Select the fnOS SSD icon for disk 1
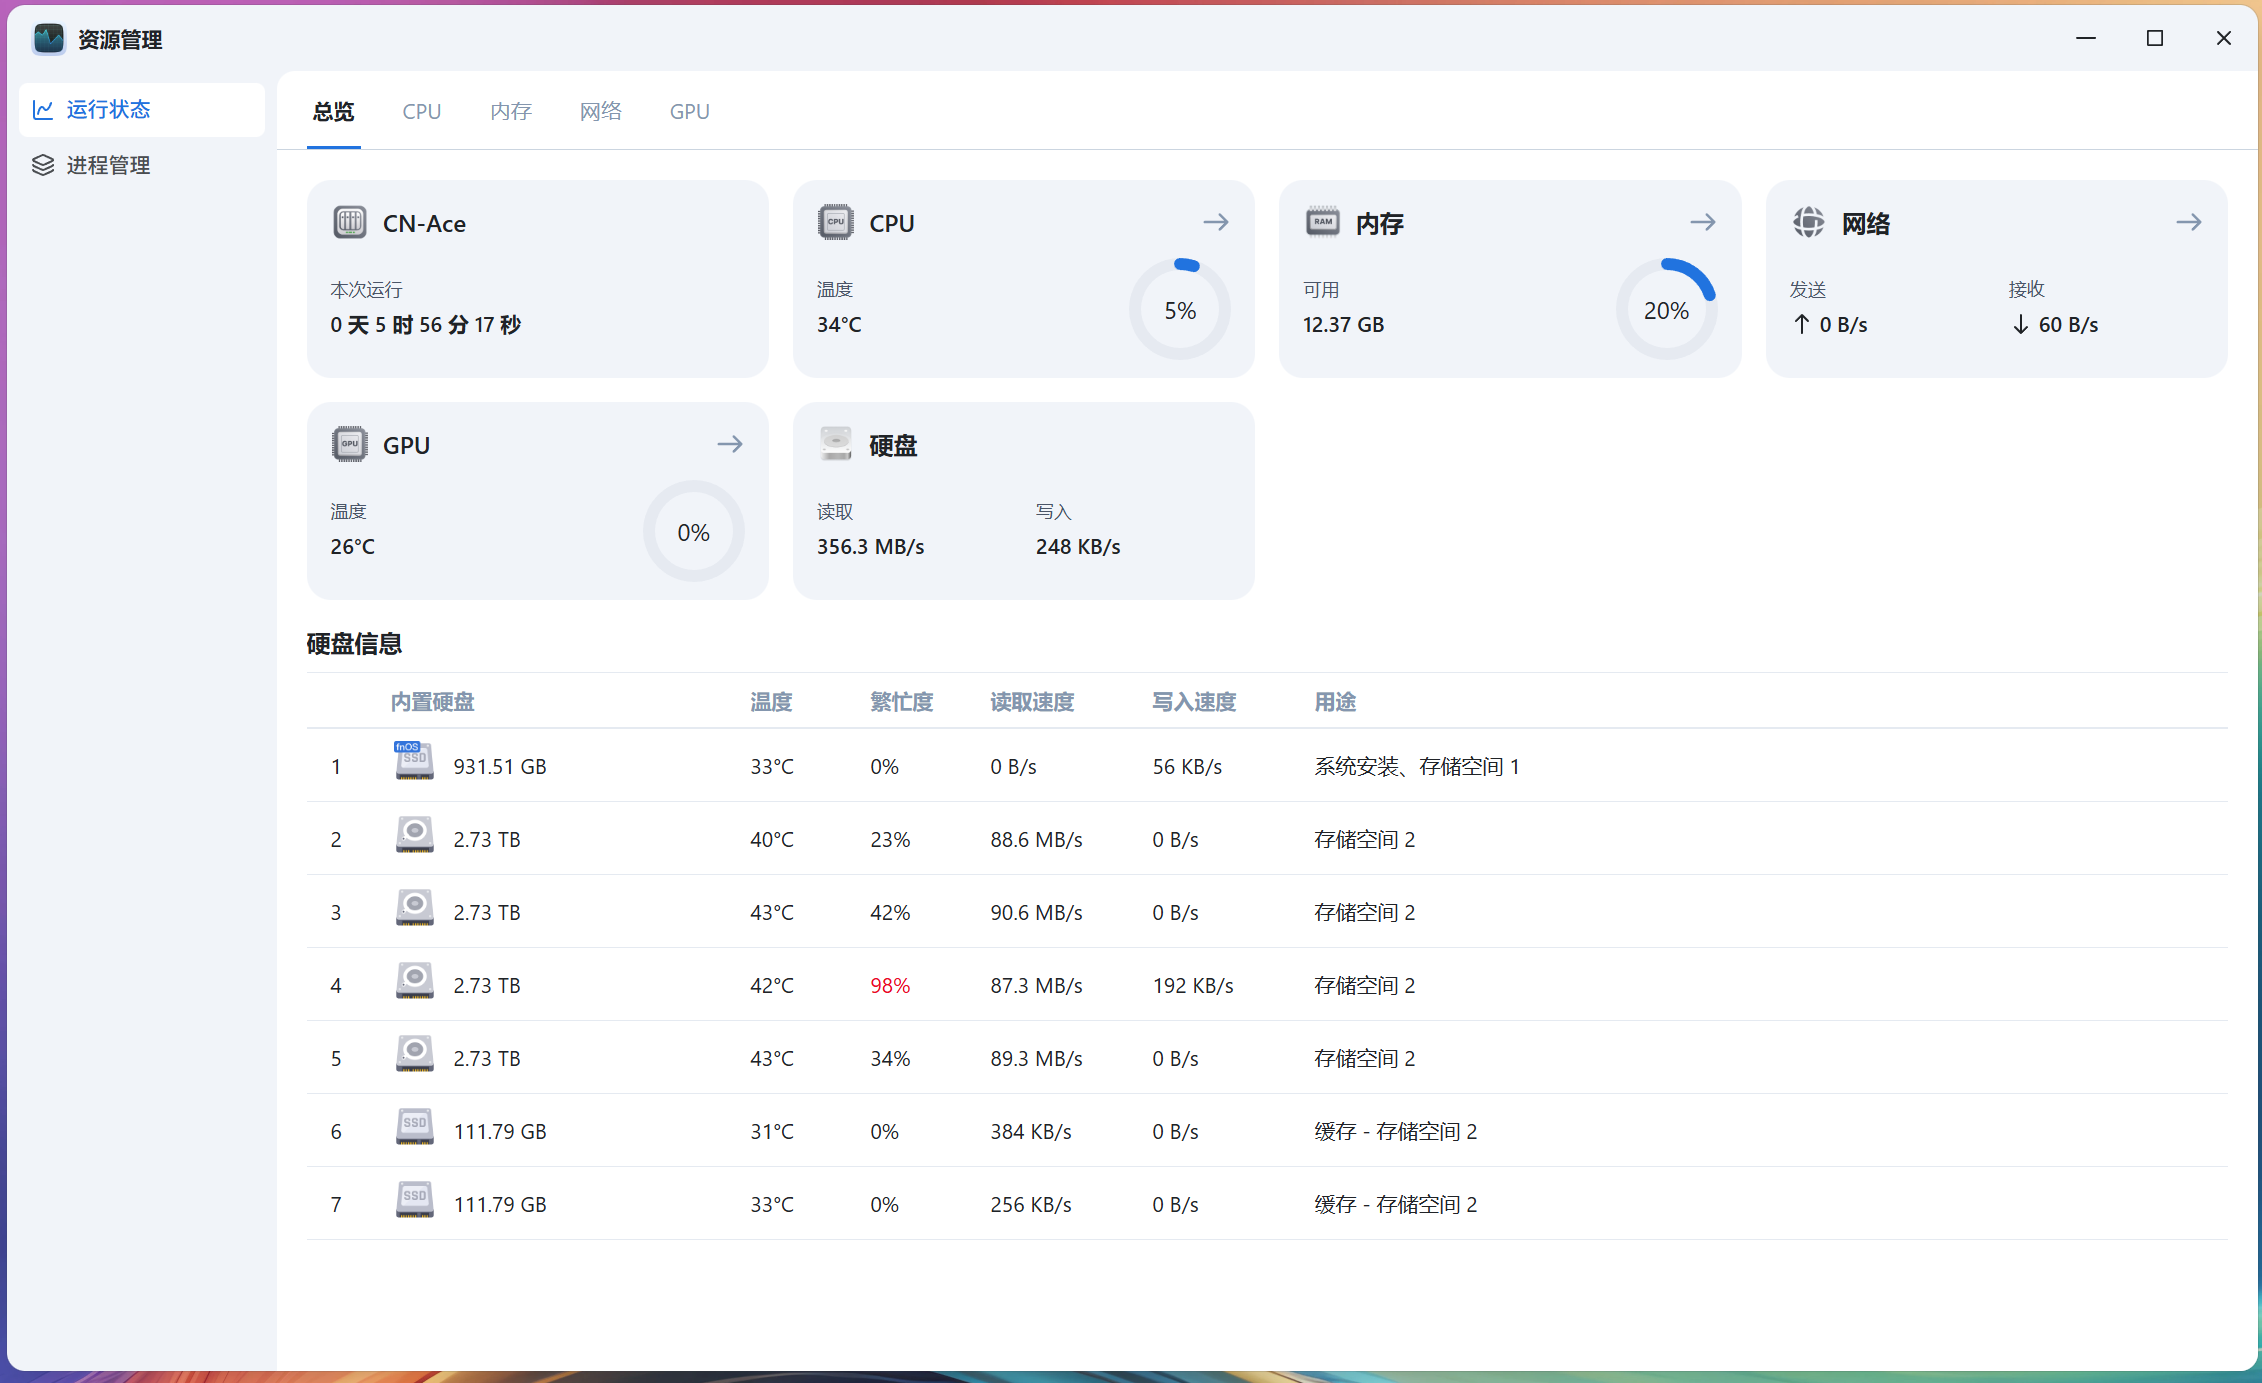Image resolution: width=2262 pixels, height=1383 pixels. [413, 760]
